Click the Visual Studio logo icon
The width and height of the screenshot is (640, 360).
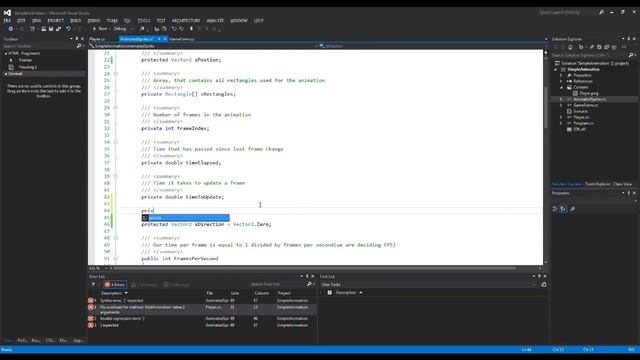[7, 13]
